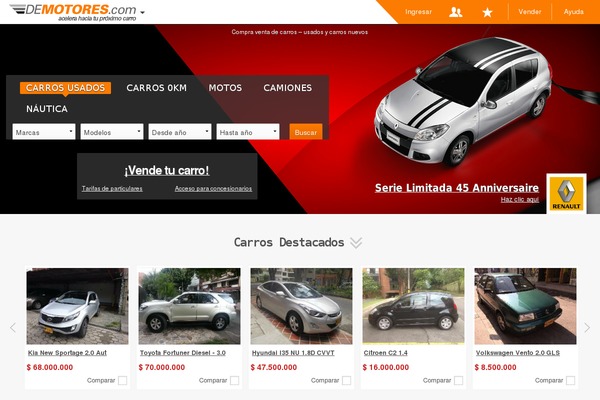The image size is (600, 400).
Task: Open the Desde año dropdown
Action: click(180, 132)
